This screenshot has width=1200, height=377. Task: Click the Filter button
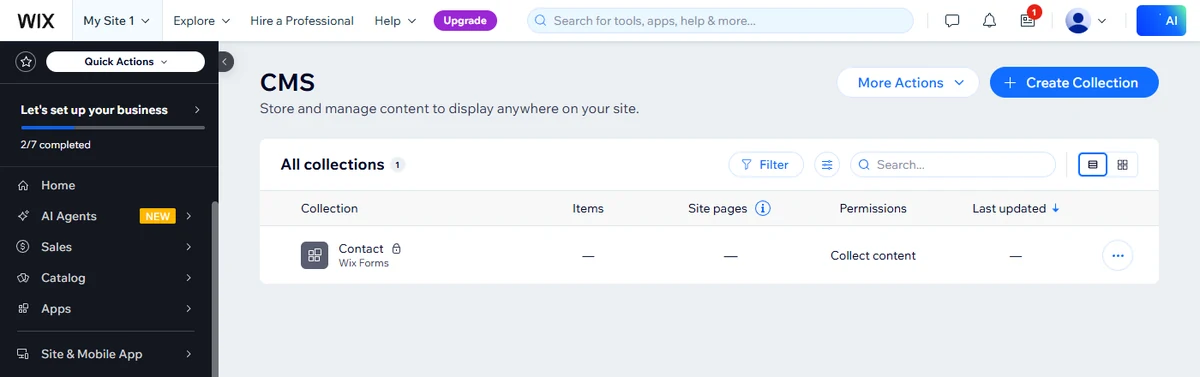(766, 165)
